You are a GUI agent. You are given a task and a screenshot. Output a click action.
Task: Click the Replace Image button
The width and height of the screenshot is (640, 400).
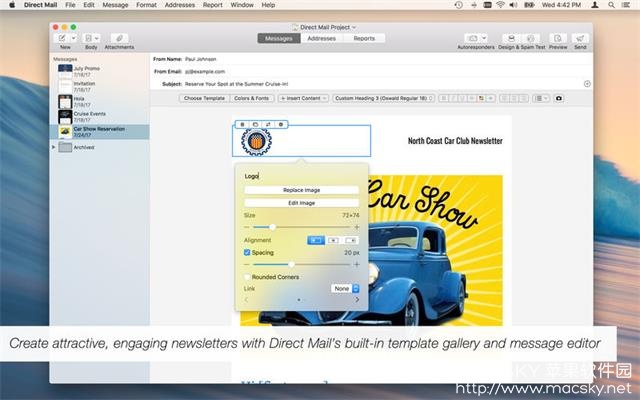coord(302,190)
